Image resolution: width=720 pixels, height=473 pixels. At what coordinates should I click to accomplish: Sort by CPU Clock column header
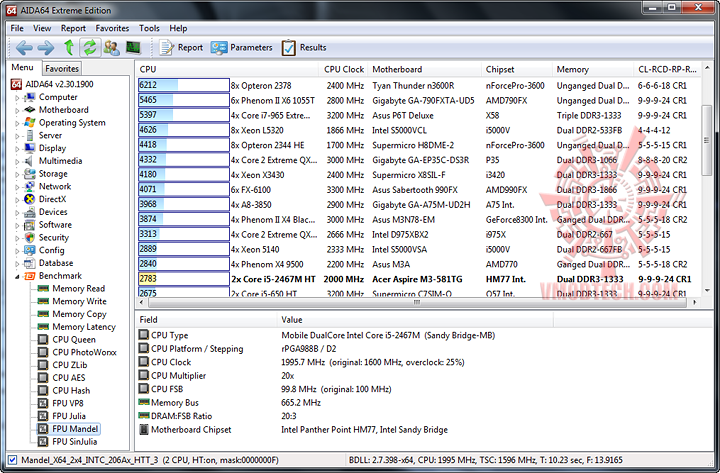pos(344,69)
